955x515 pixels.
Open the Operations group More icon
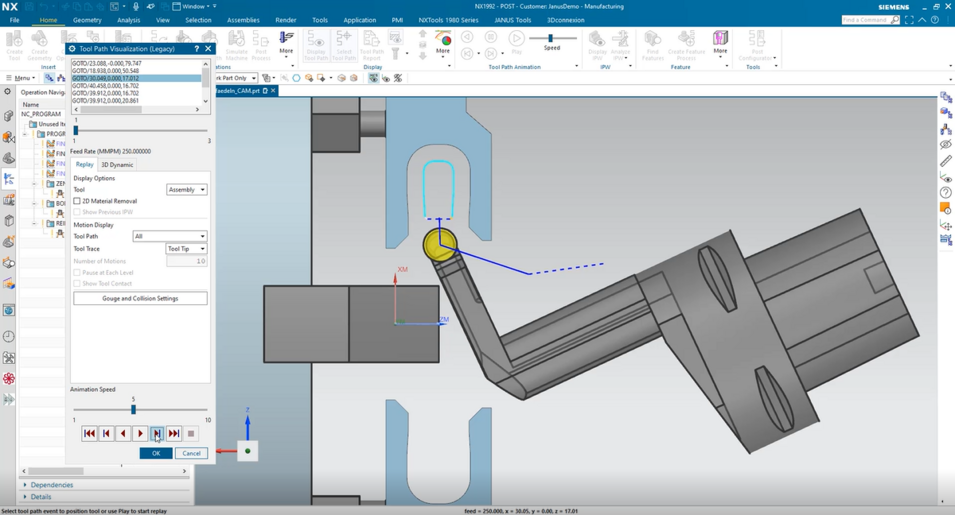point(286,43)
